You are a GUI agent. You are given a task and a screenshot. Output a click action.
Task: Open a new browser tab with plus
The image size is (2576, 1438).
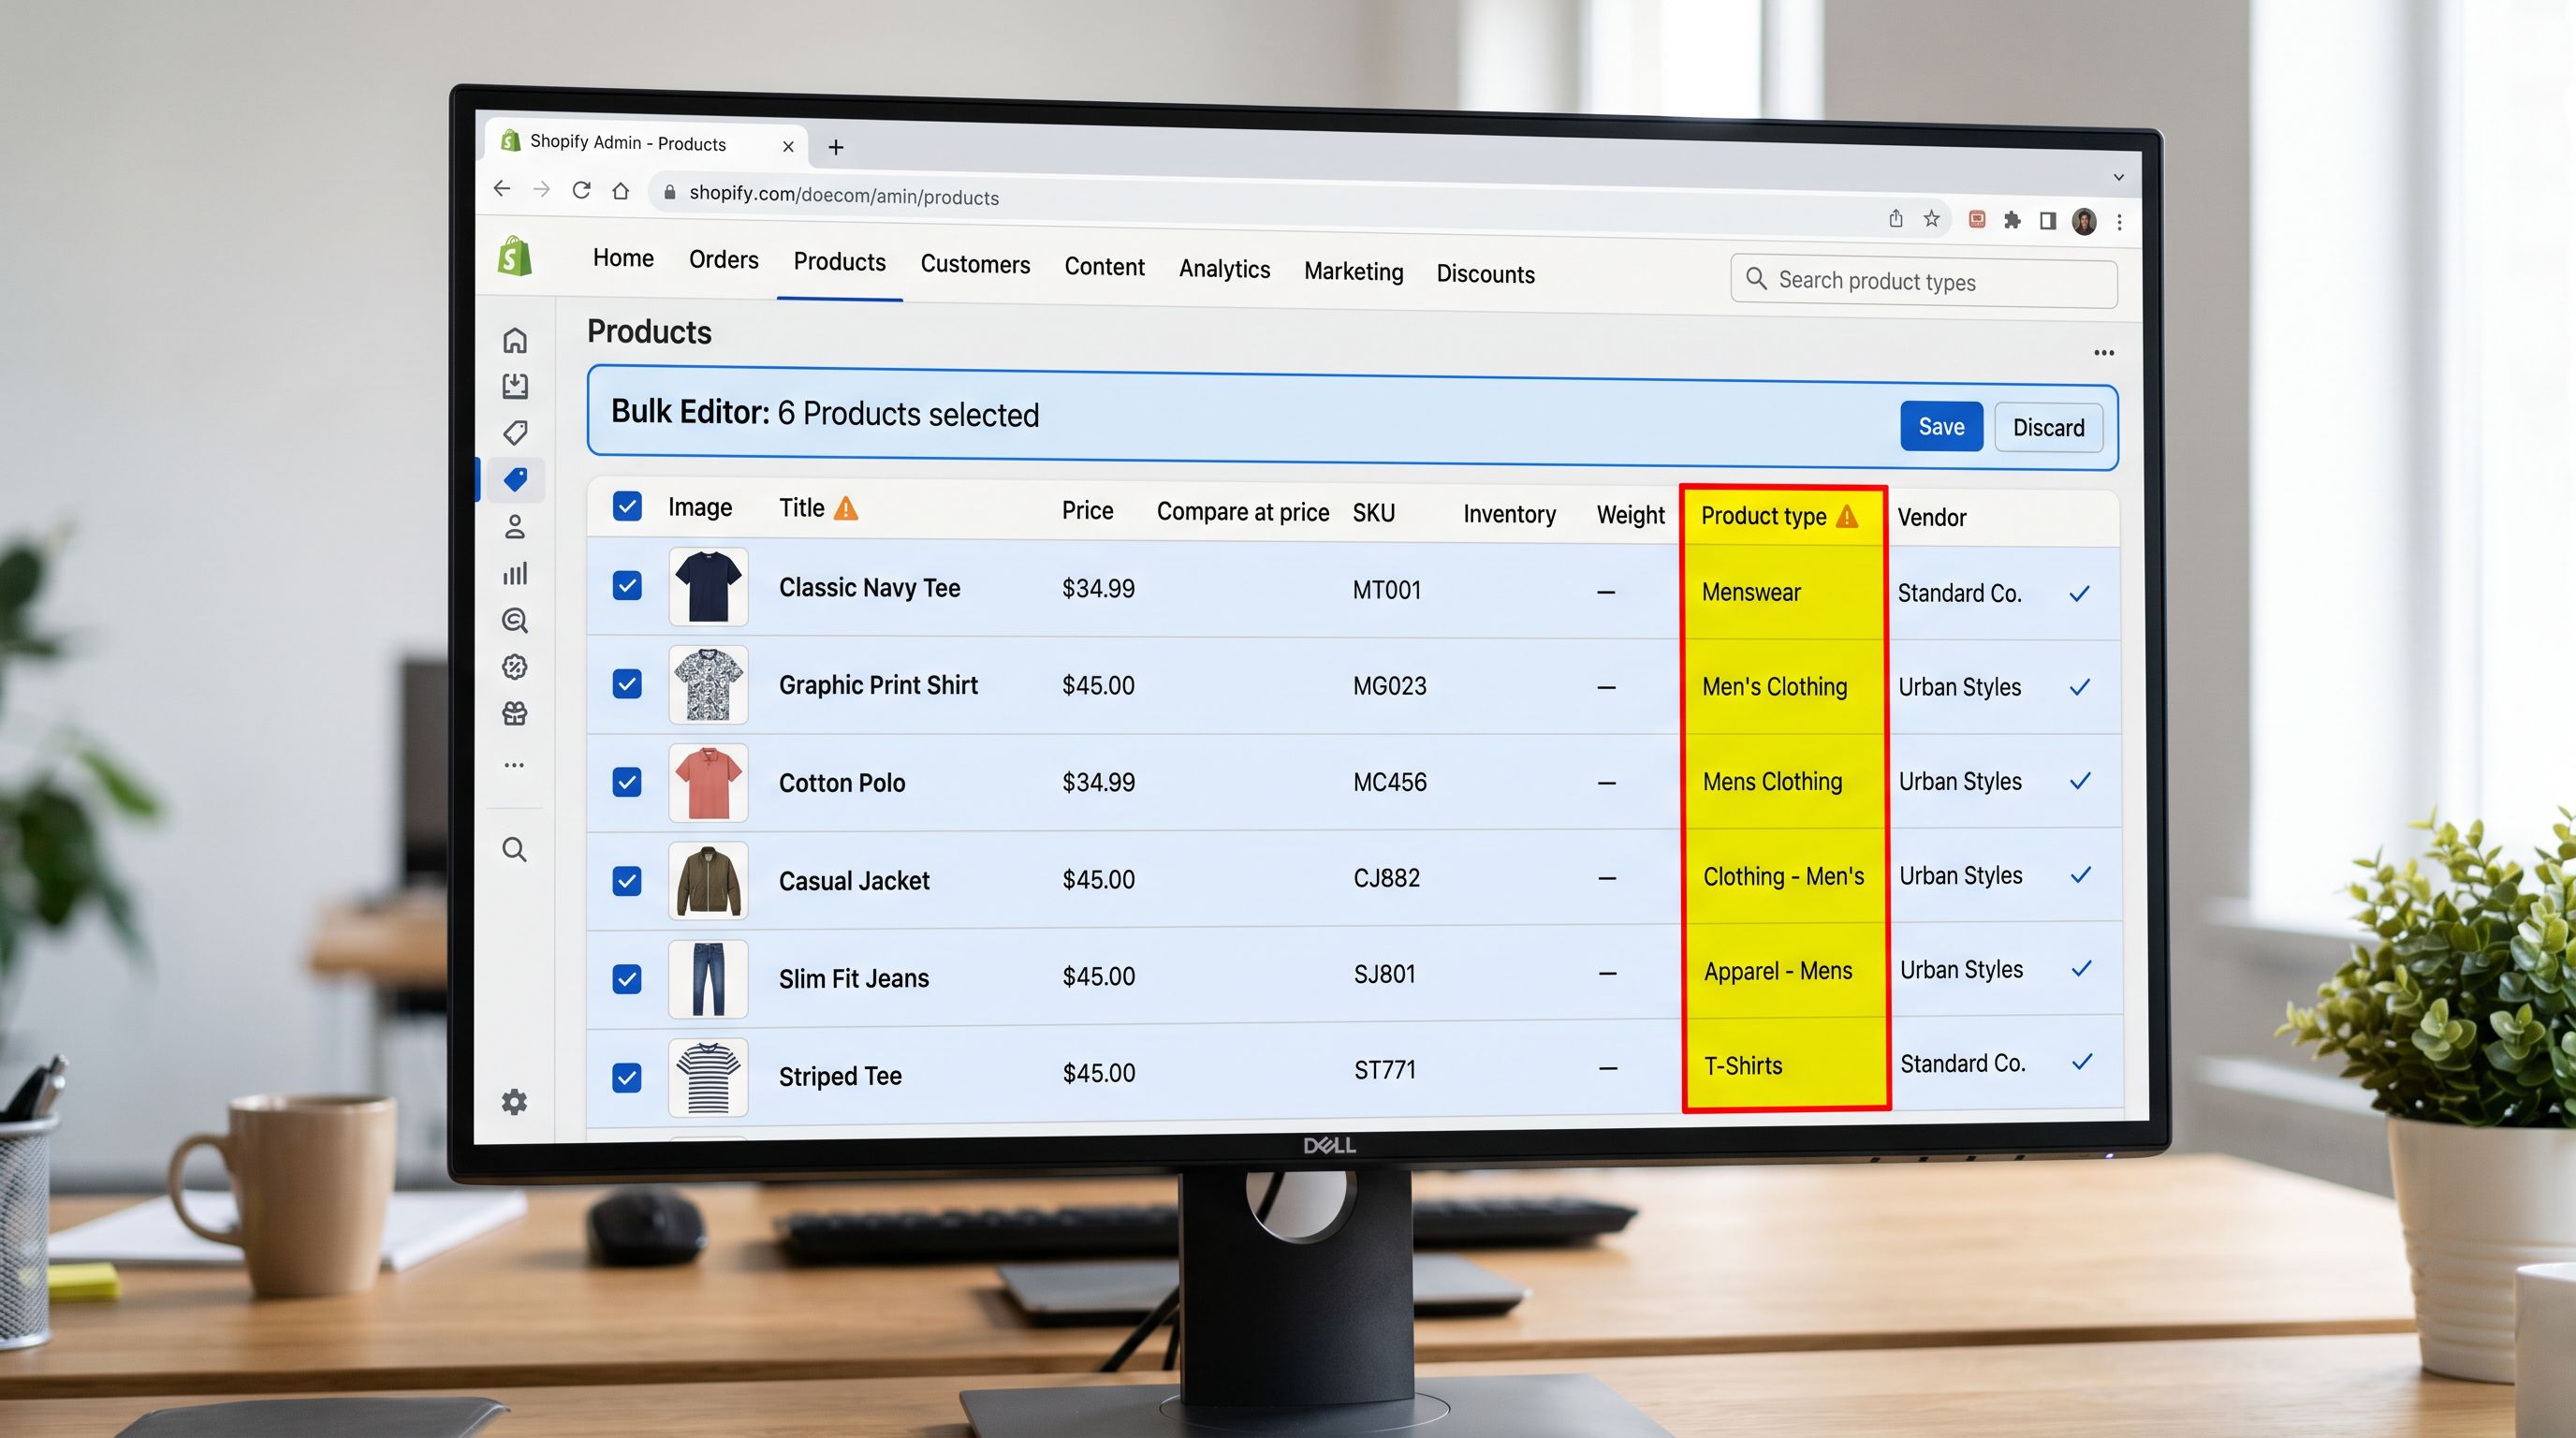coord(836,147)
